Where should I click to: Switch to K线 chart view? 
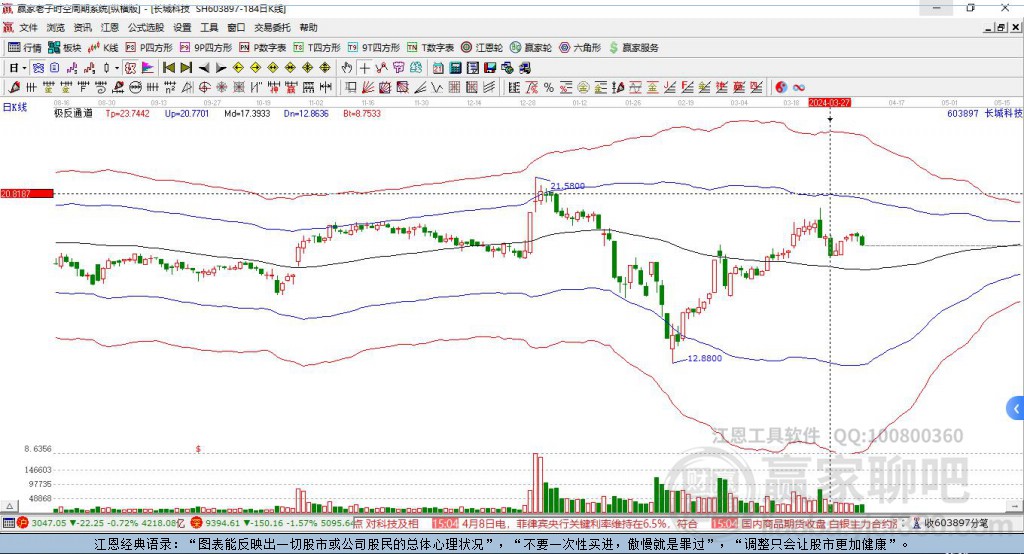coord(104,48)
